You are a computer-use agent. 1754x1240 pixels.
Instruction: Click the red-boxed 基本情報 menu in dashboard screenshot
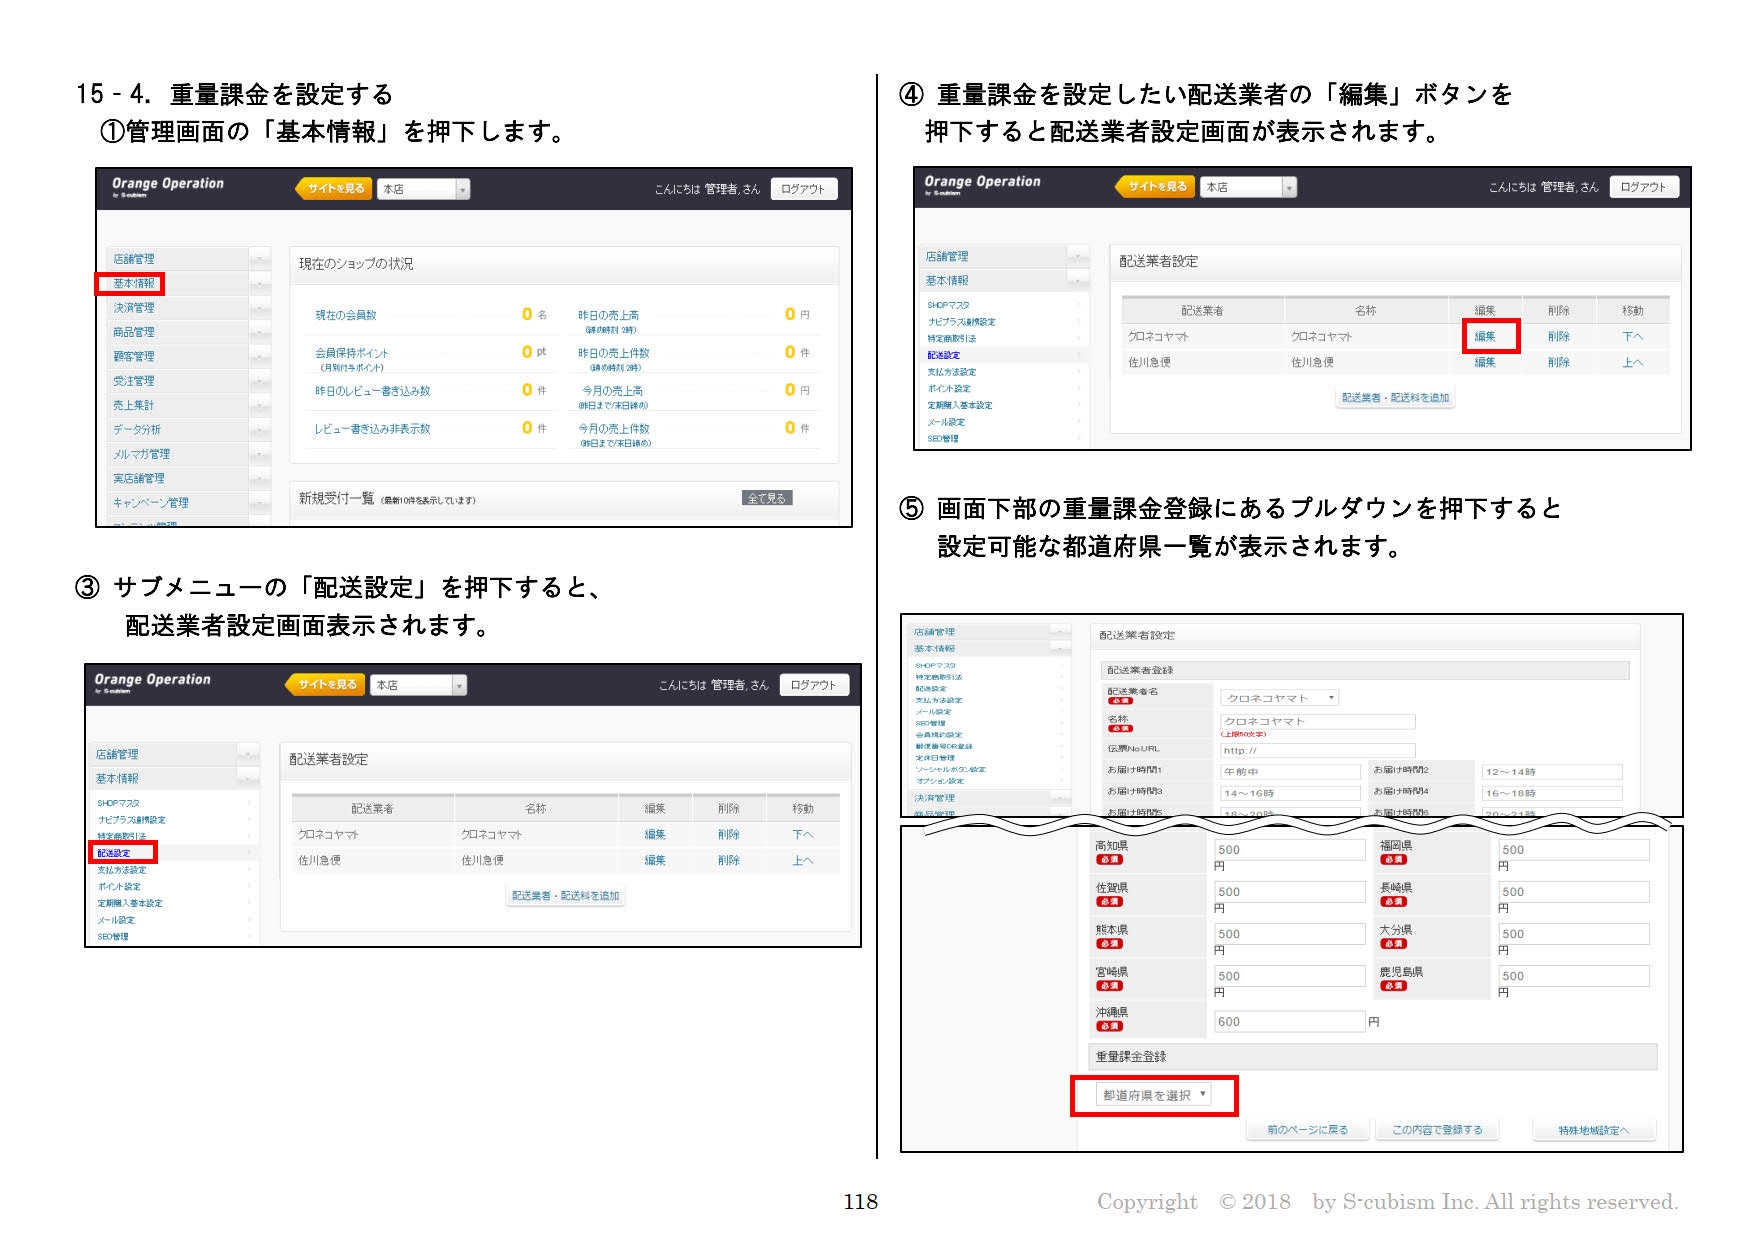tap(133, 284)
